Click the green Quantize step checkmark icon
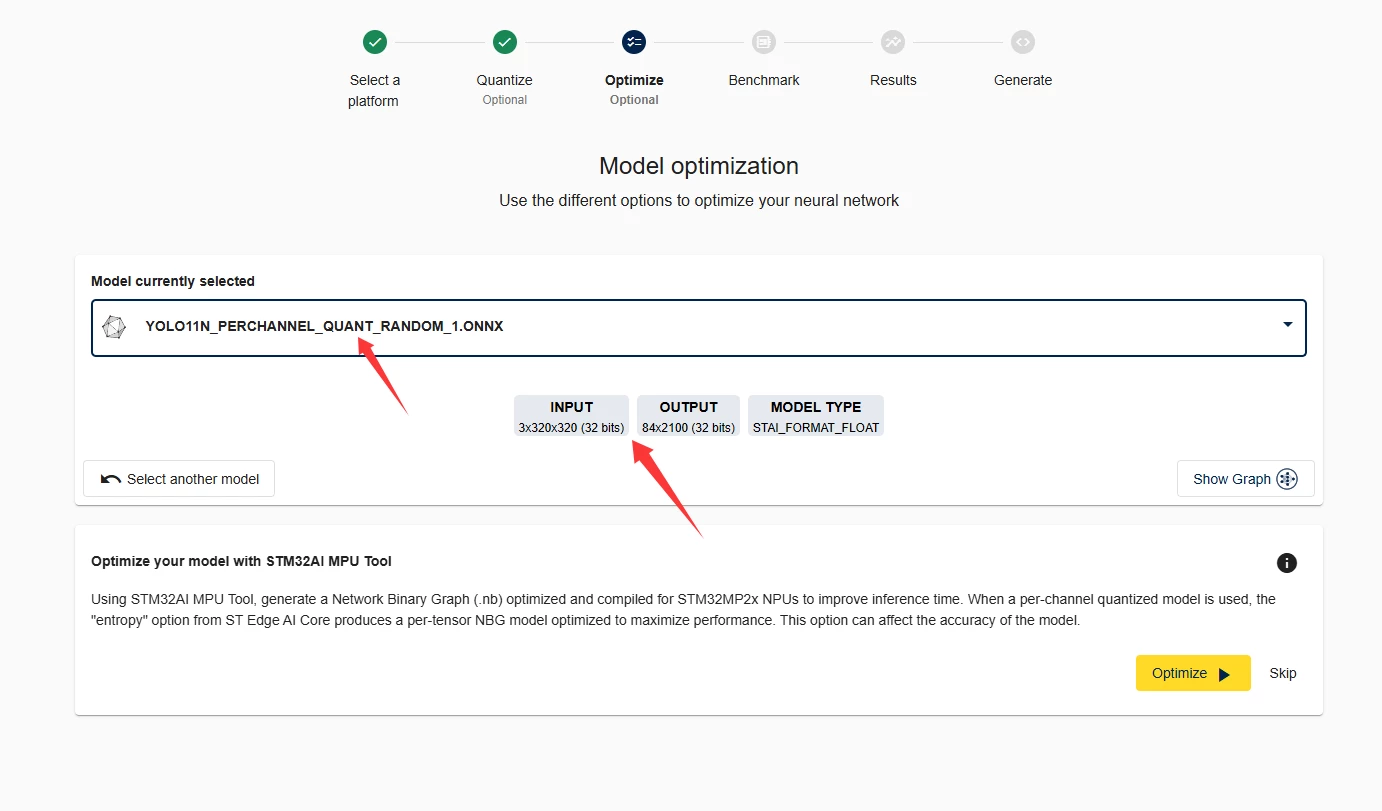 505,42
